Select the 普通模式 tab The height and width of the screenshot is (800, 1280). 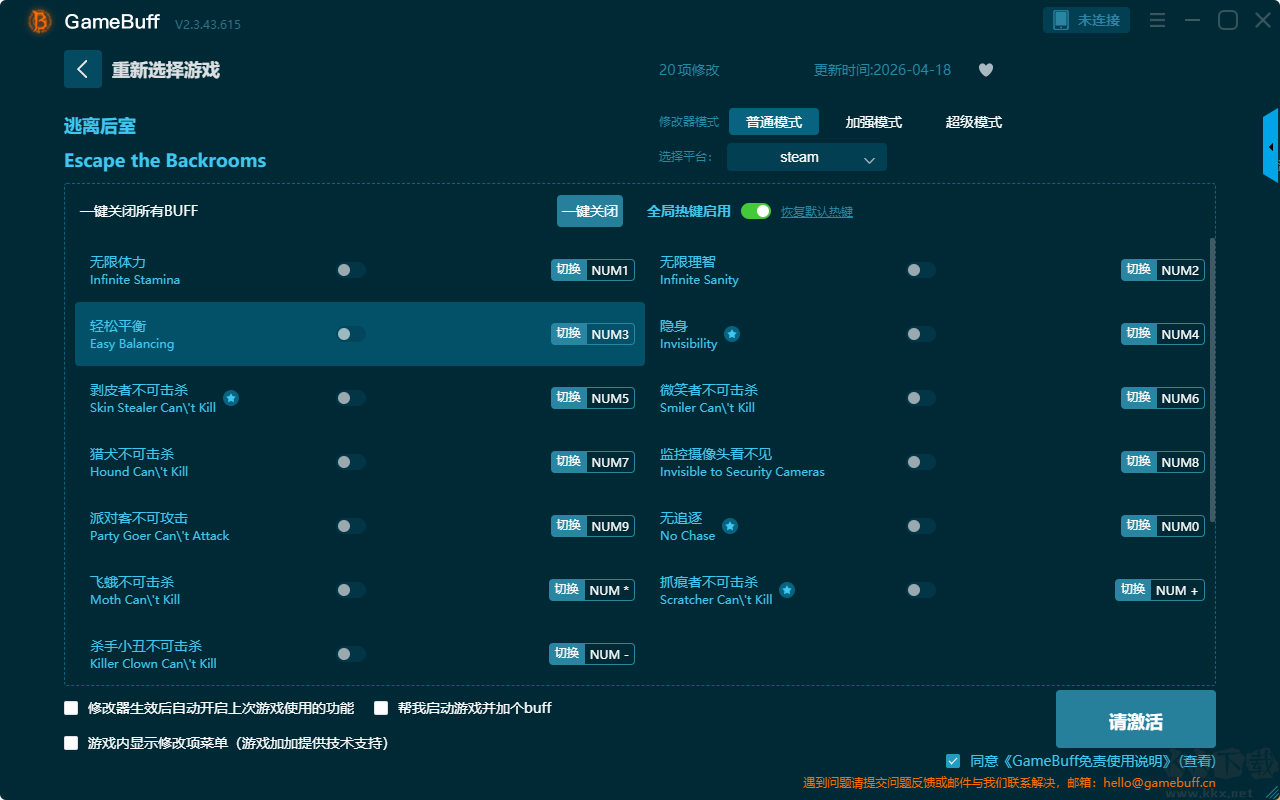coord(774,122)
